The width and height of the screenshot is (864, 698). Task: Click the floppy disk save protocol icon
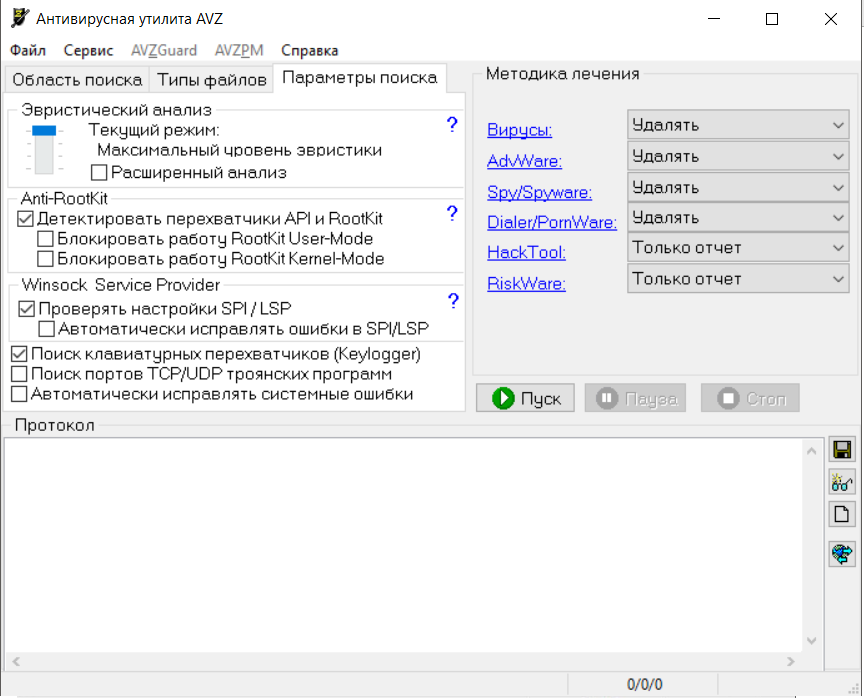(842, 450)
